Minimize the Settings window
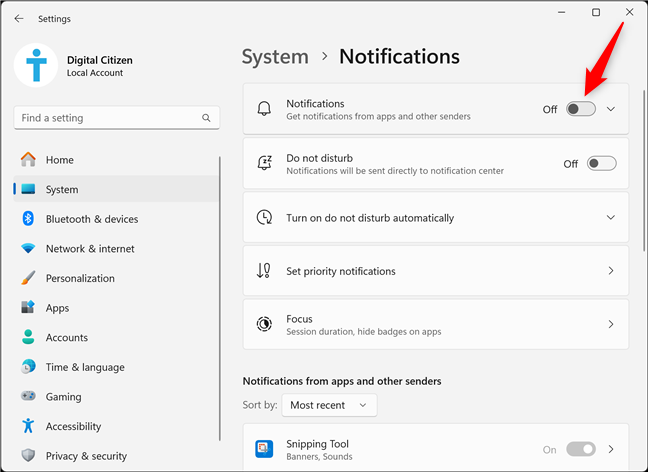The image size is (648, 472). (x=561, y=12)
